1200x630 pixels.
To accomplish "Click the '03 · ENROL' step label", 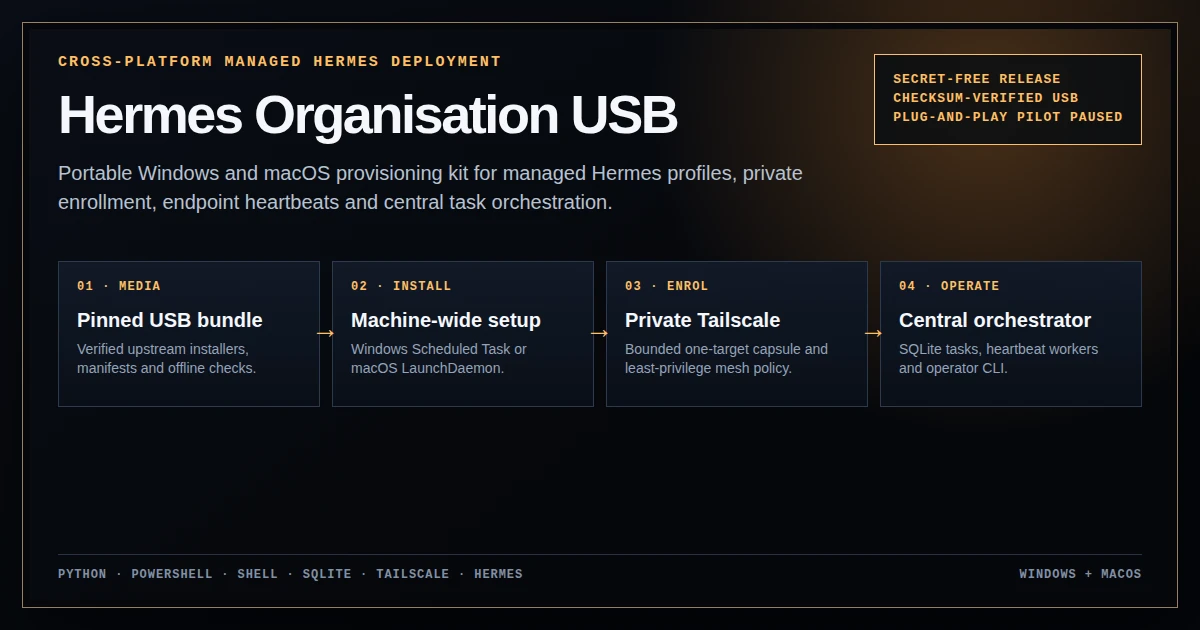I will 667,286.
